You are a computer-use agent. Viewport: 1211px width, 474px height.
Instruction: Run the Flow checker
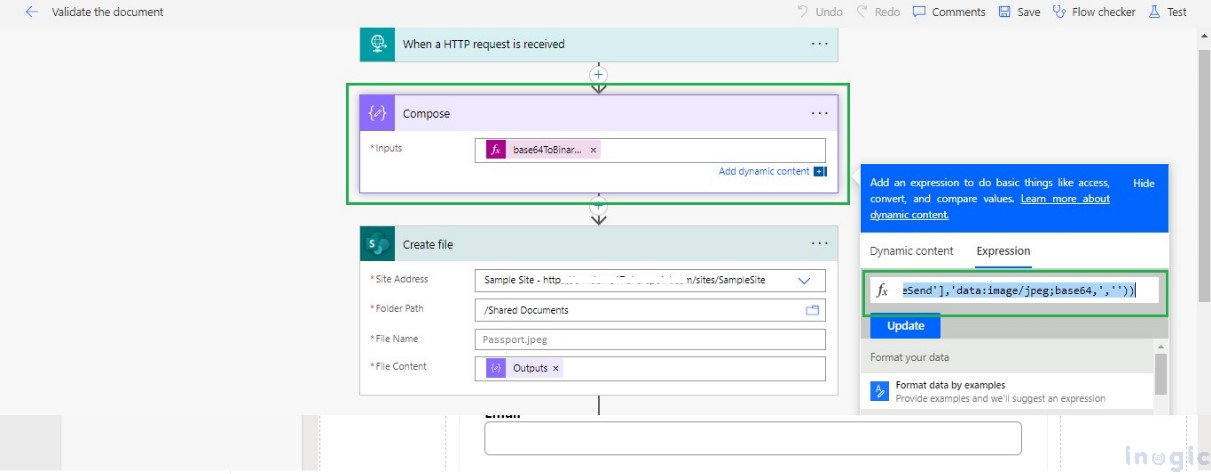click(x=1094, y=12)
